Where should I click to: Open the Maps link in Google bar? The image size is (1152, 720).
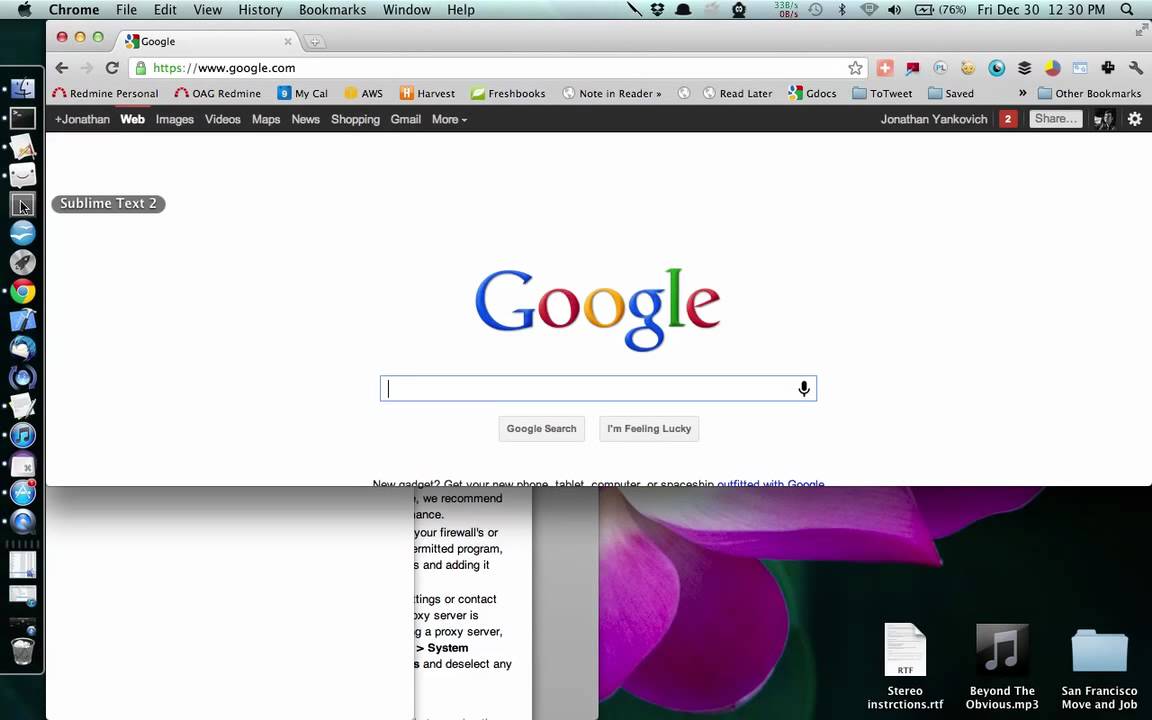click(266, 119)
